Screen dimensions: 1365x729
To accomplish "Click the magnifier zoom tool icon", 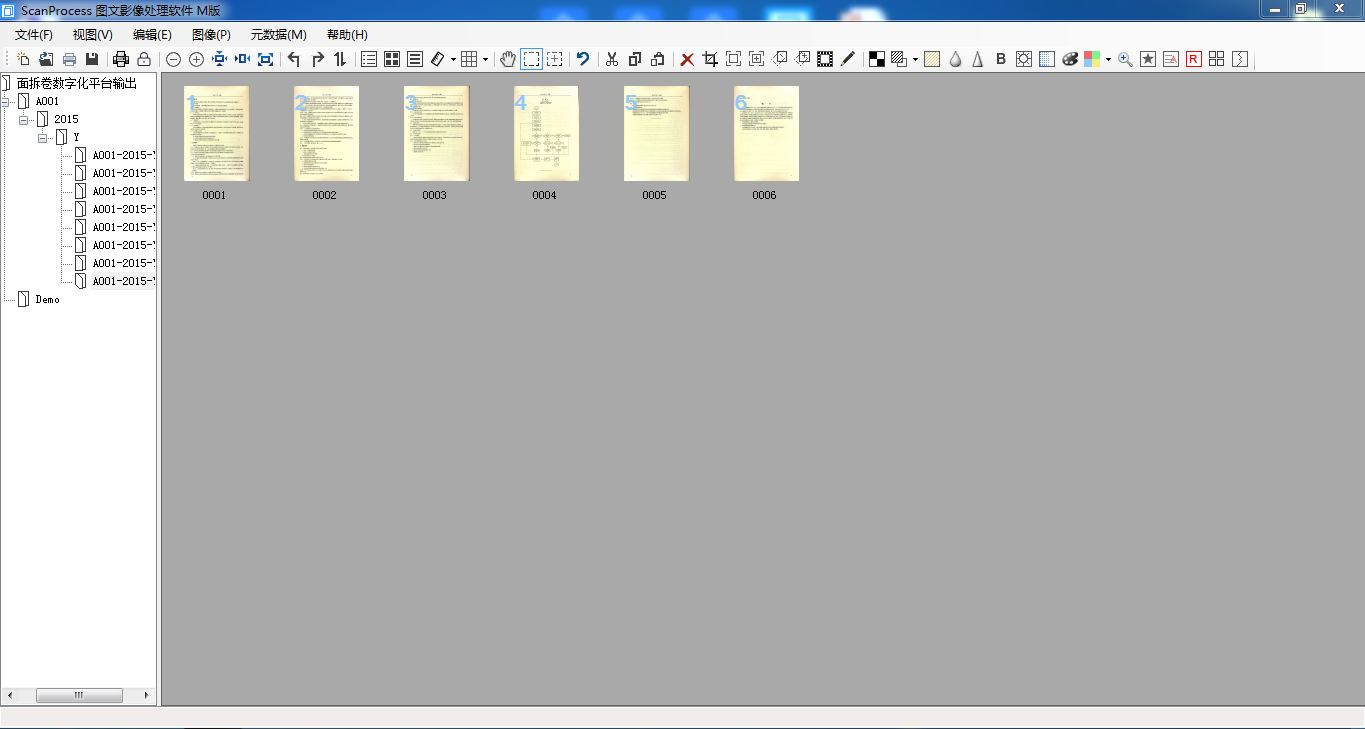I will [x=1125, y=59].
